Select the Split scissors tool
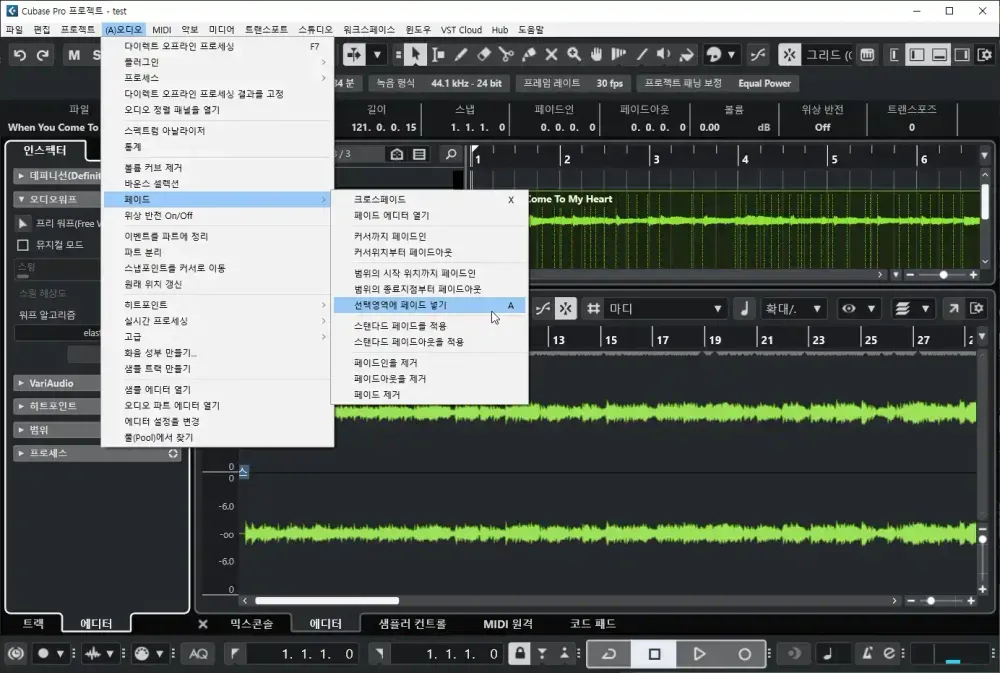Screen dimensions: 1000x673 click(x=506, y=55)
